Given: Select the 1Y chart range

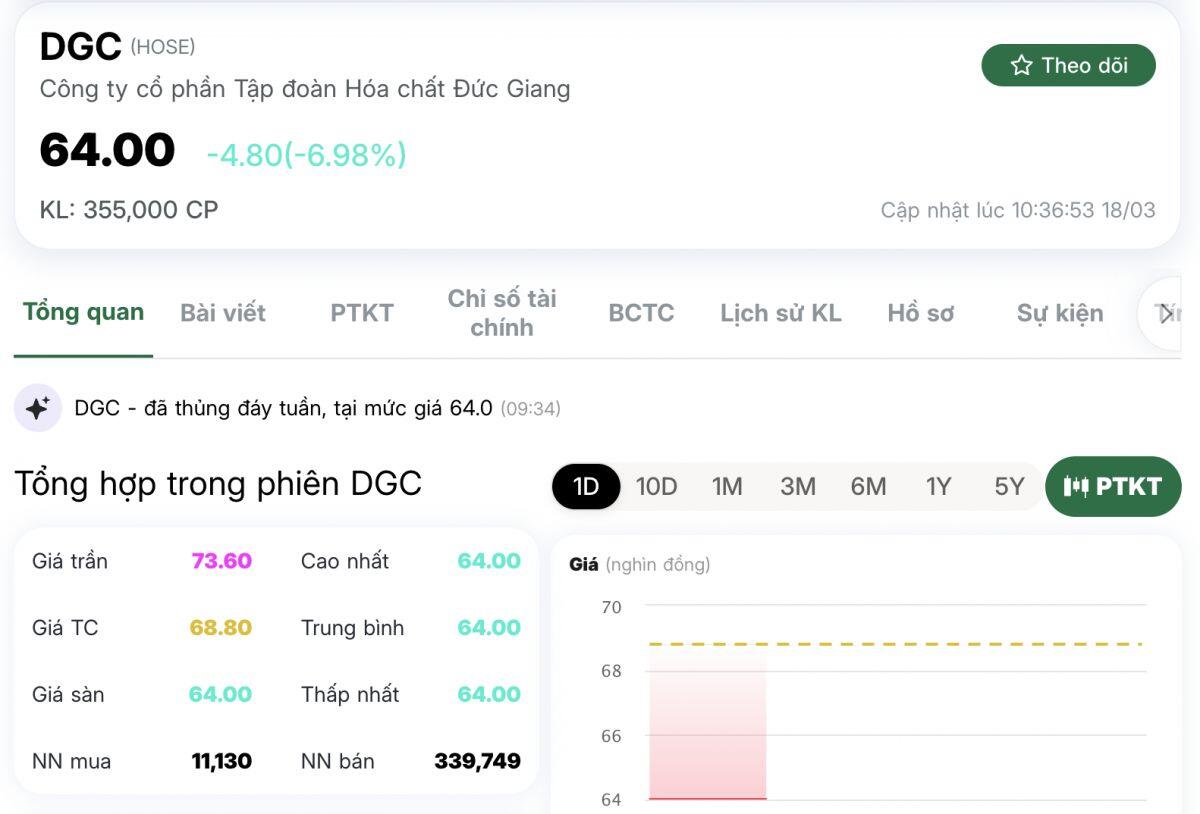Looking at the screenshot, I should pos(938,486).
